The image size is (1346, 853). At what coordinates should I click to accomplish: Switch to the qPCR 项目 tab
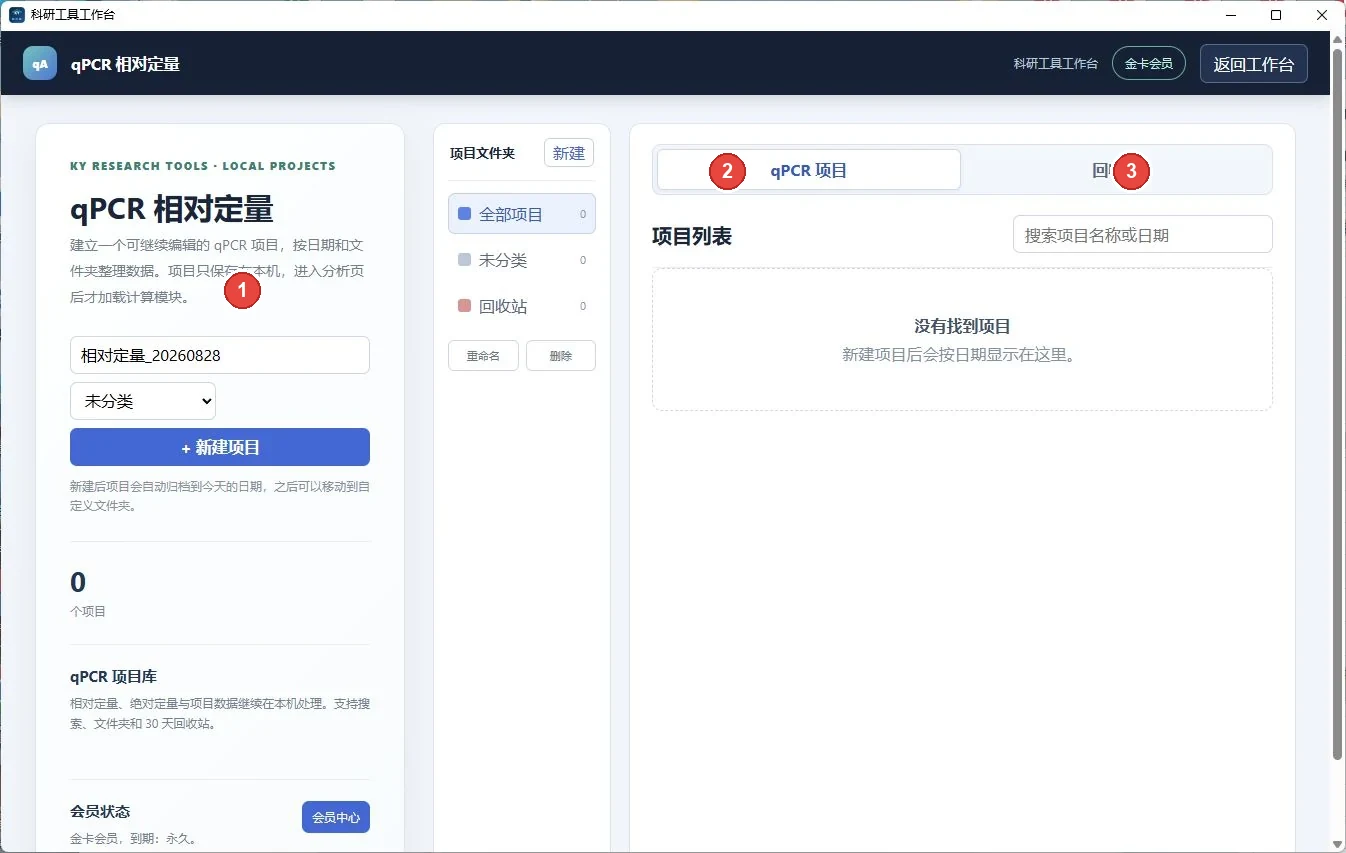pyautogui.click(x=808, y=170)
